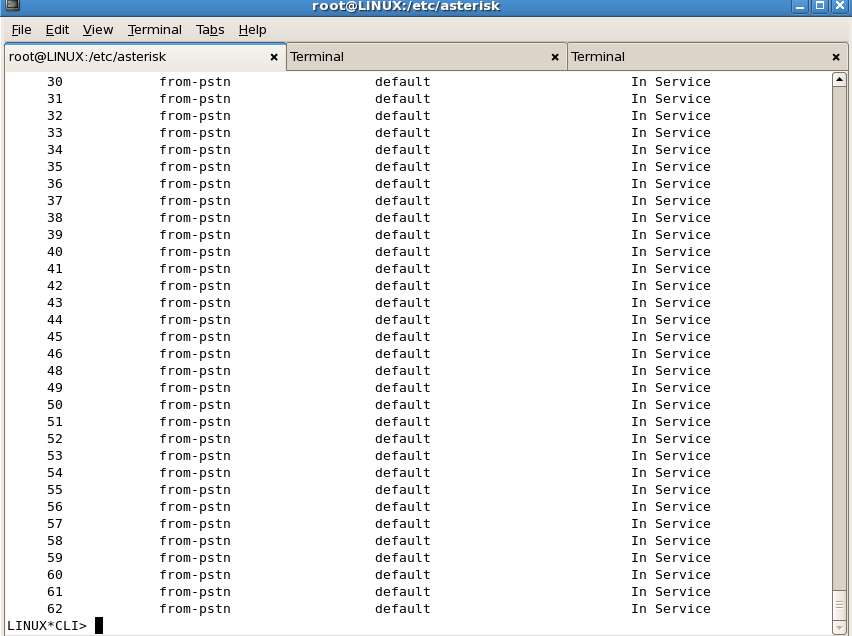Click the terminal window icon in title bar
Screen dimensions: 852x636
[11, 8]
